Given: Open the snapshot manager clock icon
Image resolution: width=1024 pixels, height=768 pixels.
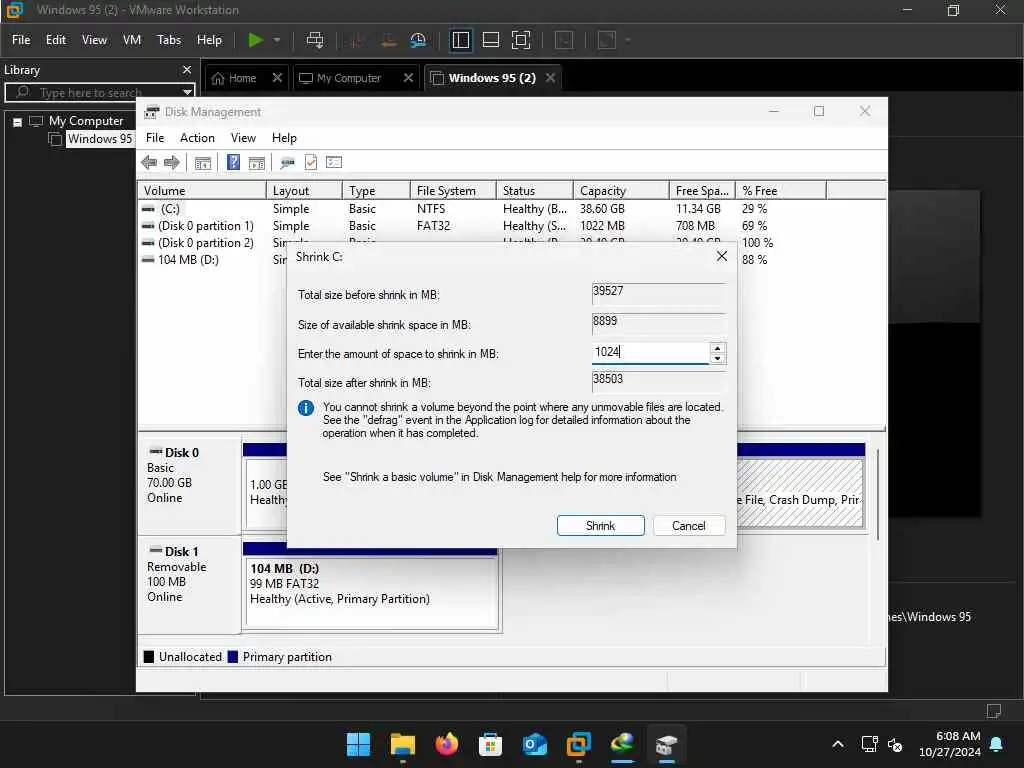Looking at the screenshot, I should point(418,40).
